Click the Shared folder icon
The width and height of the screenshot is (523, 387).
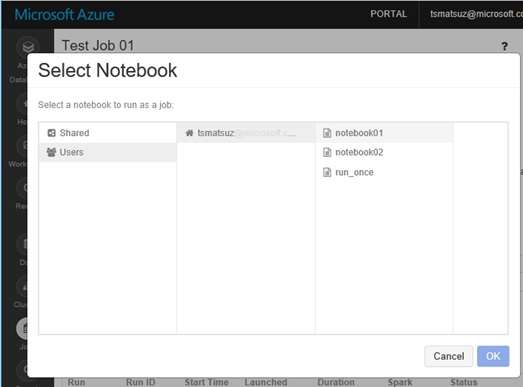tap(51, 133)
